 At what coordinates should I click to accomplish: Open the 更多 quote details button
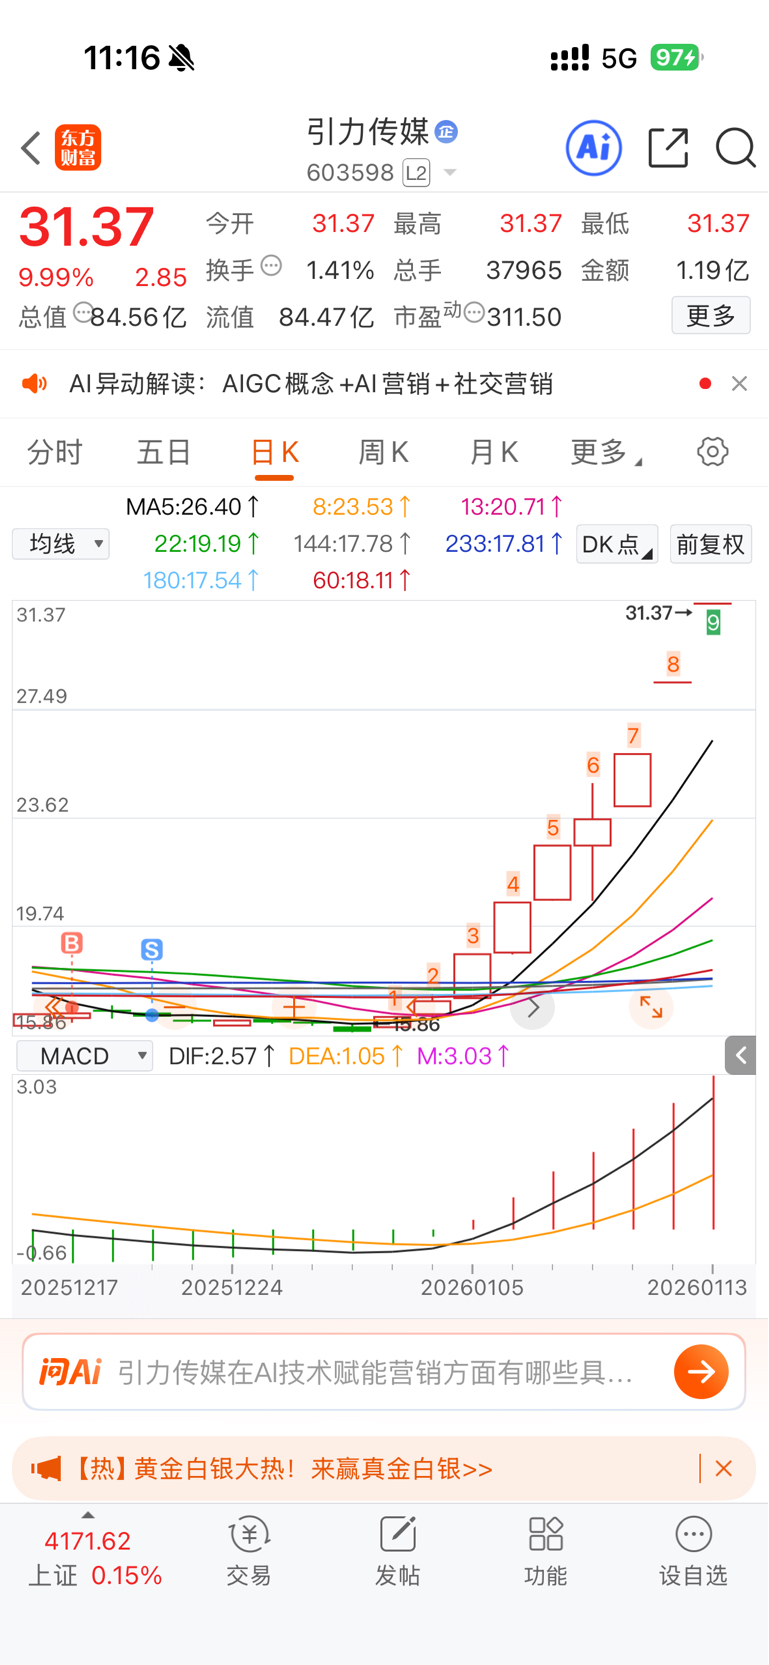pyautogui.click(x=711, y=316)
